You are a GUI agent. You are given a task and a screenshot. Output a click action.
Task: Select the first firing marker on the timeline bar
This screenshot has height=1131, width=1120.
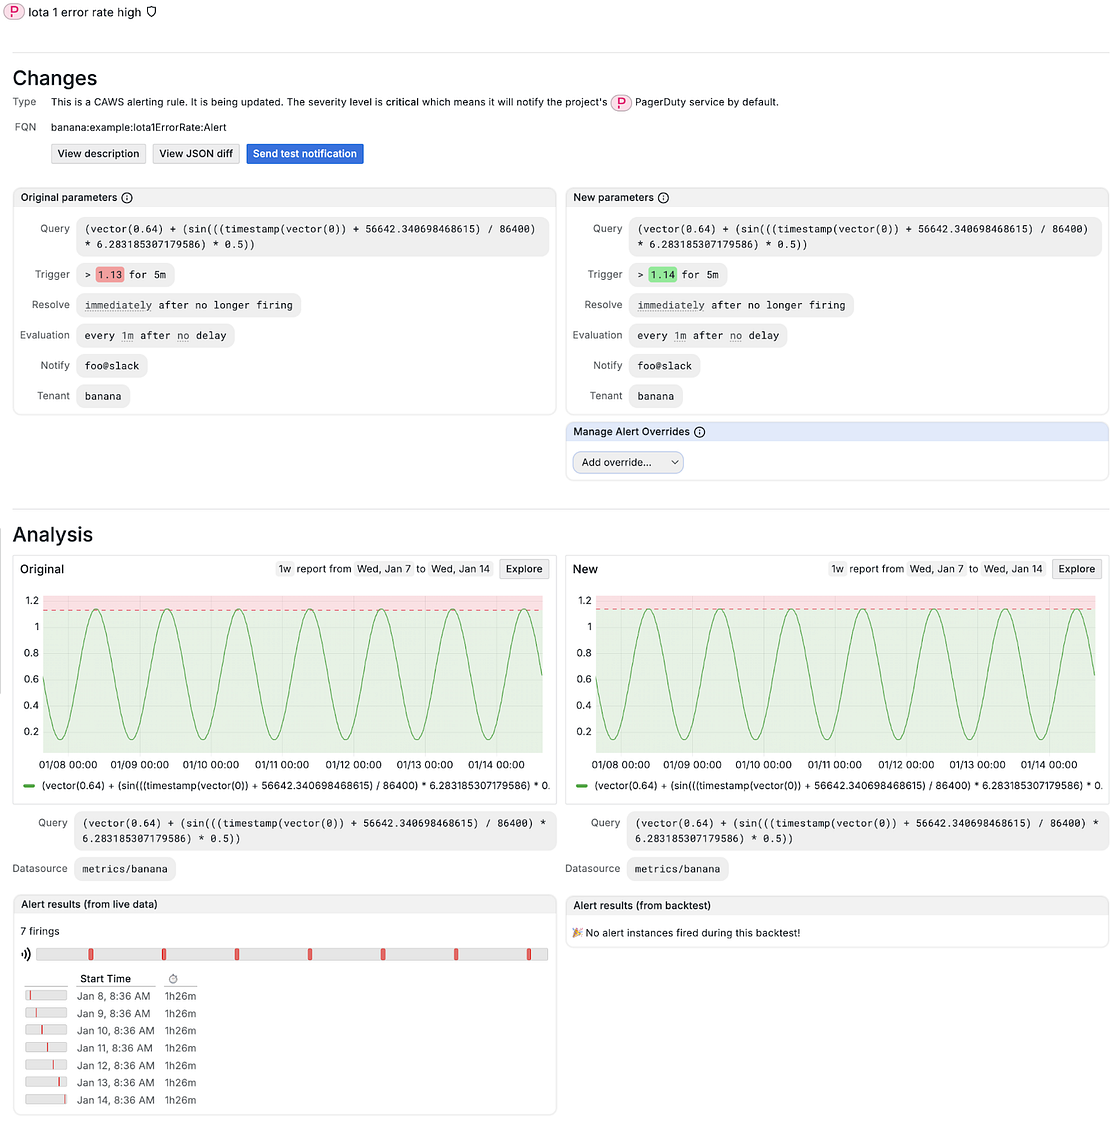pos(91,954)
